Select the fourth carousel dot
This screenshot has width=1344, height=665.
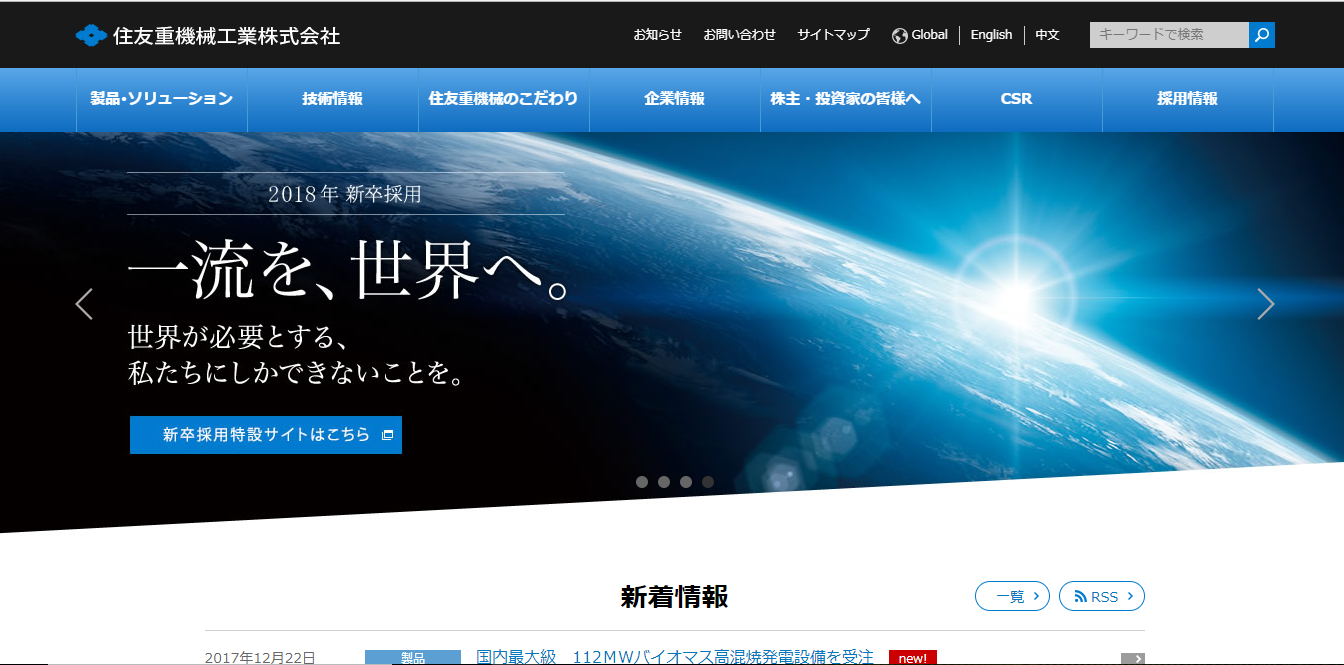pyautogui.click(x=708, y=482)
